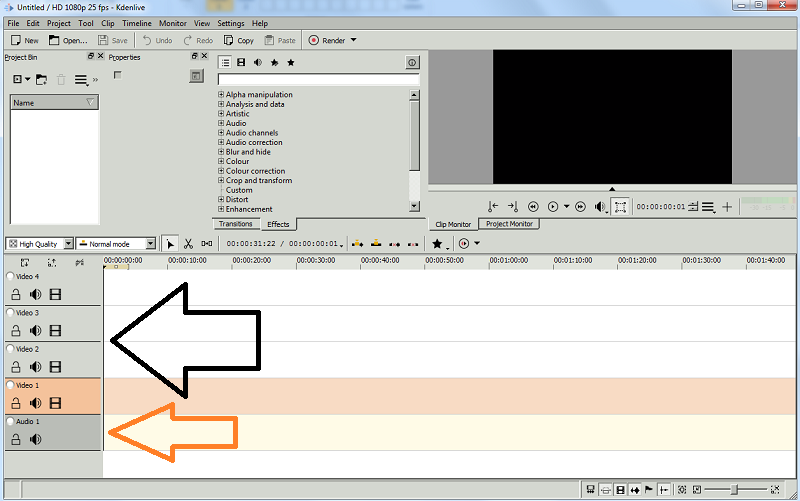Fast forward playback in the monitor
The width and height of the screenshot is (800, 501).
click(x=580, y=207)
